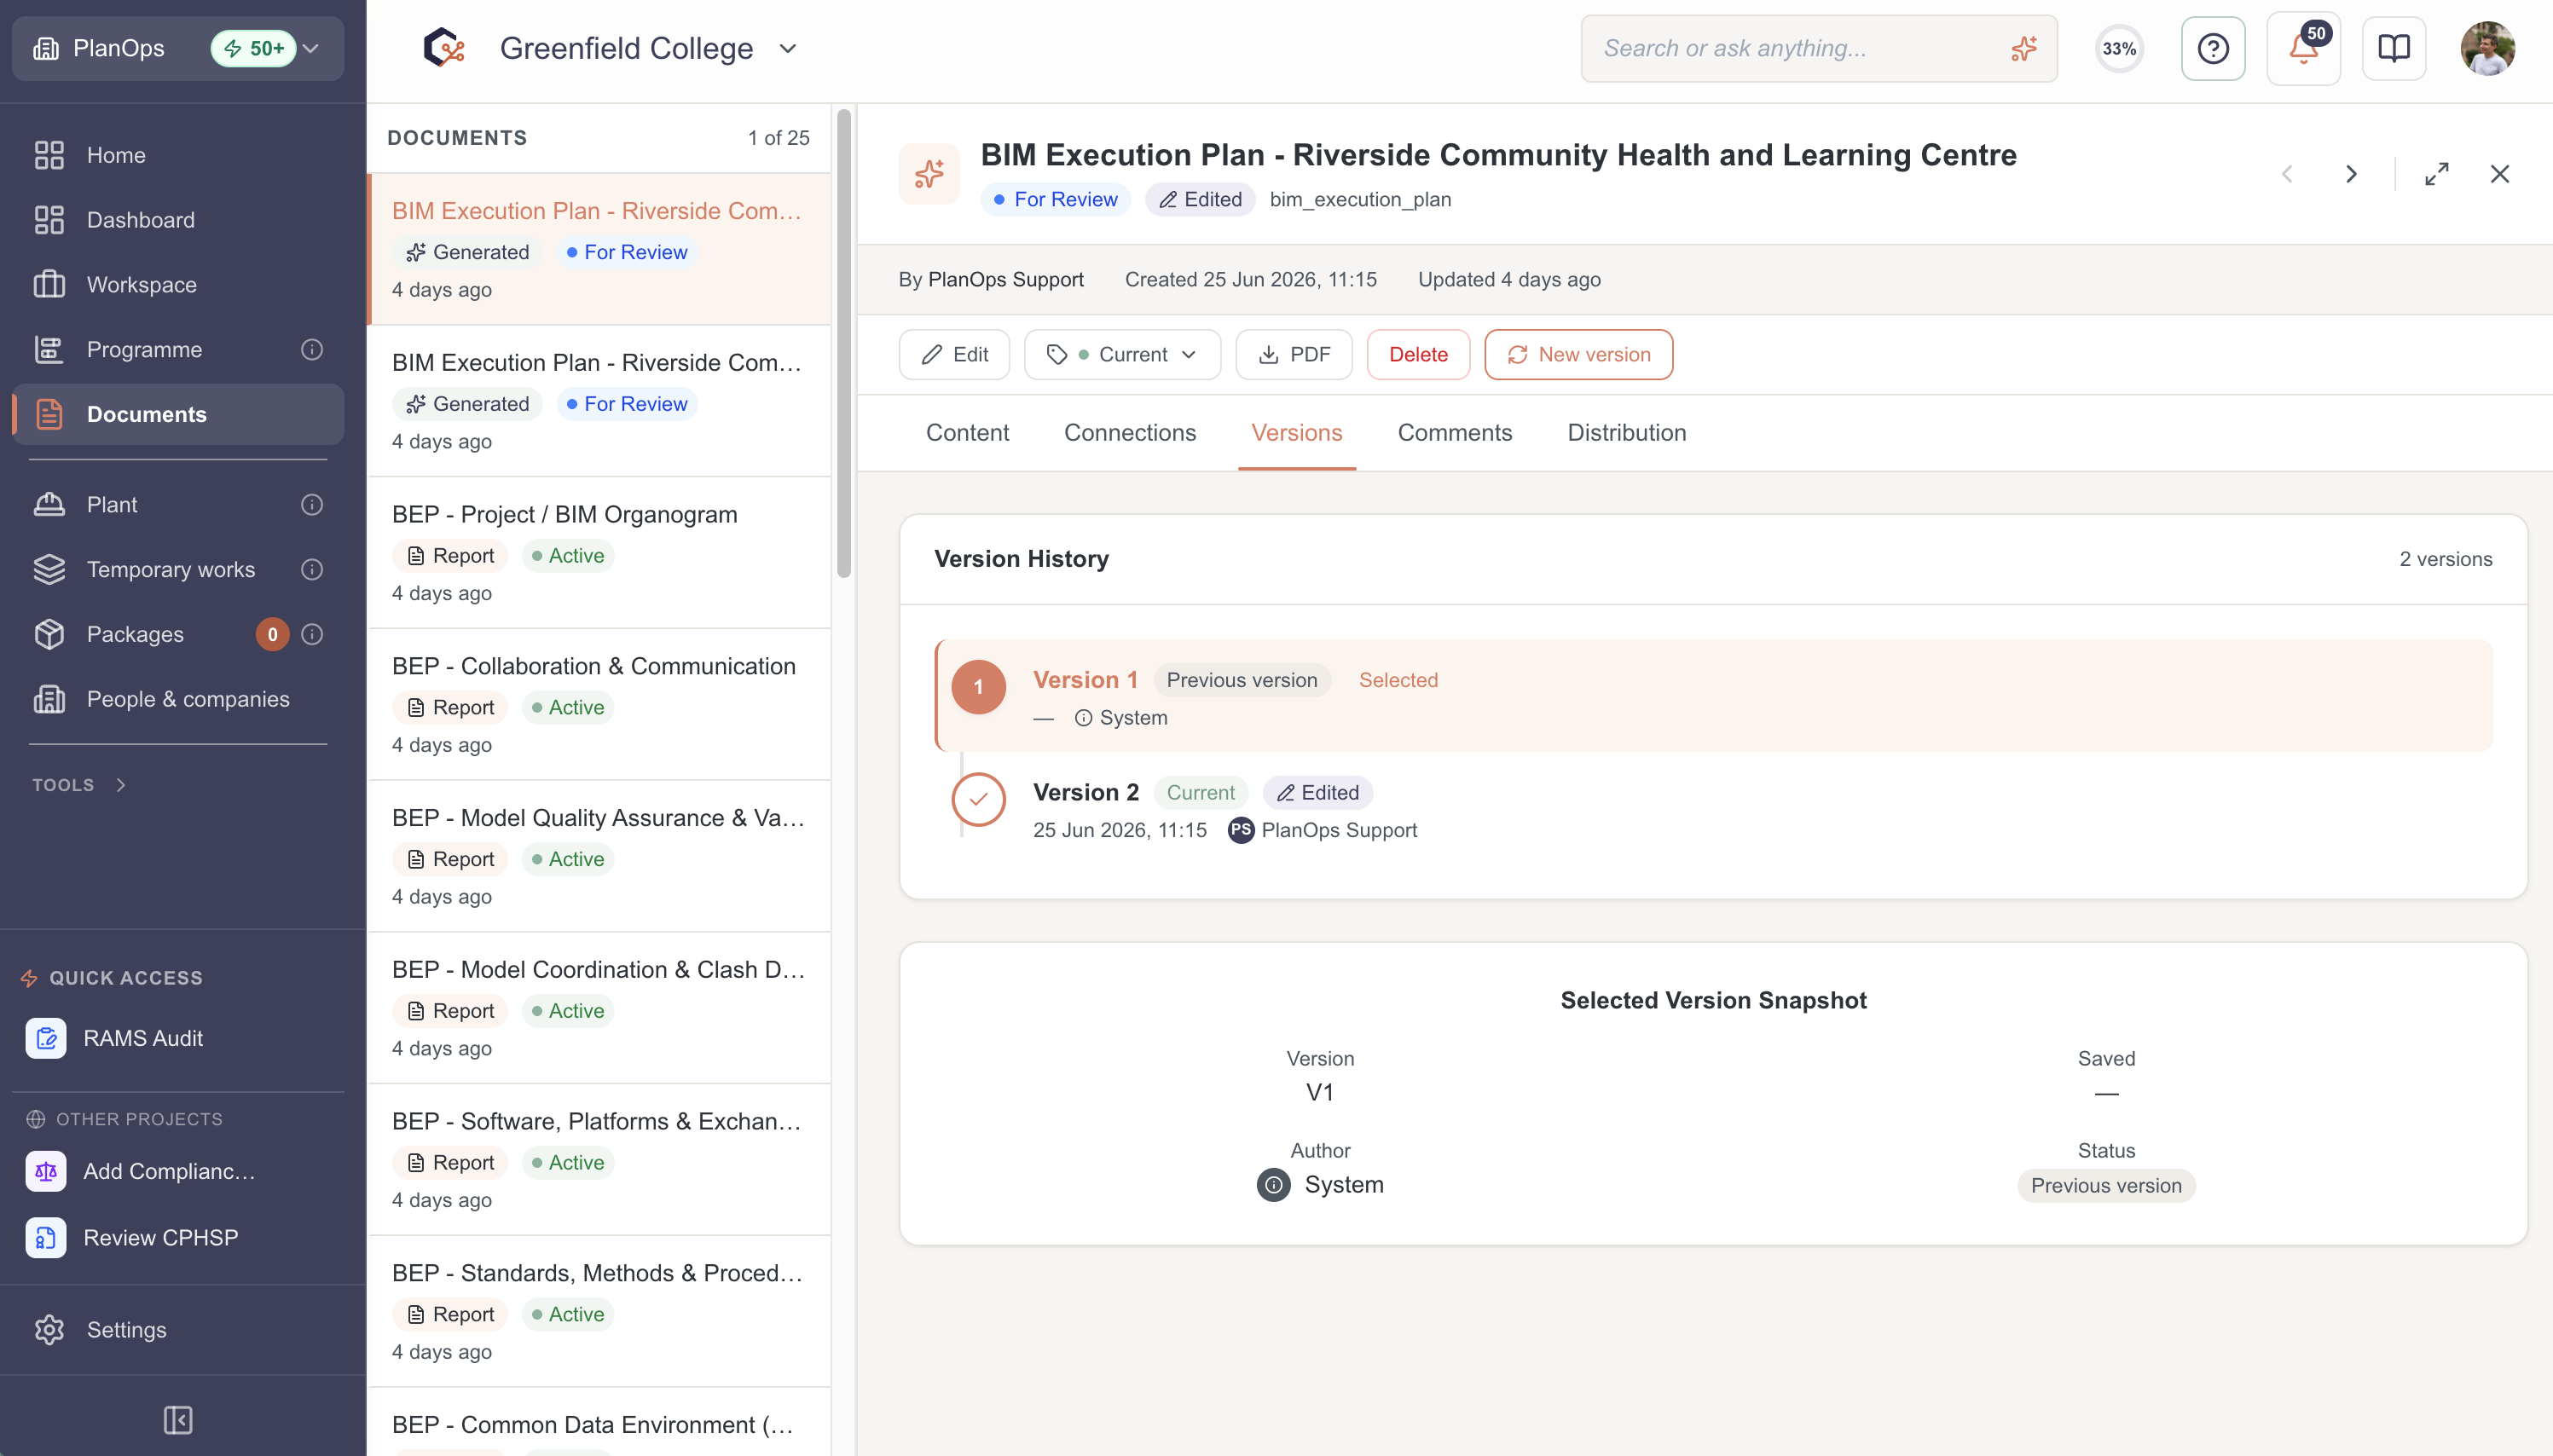Click the RAMS Audit quick access icon
Viewport: 2553px width, 1456px height.
point(46,1038)
